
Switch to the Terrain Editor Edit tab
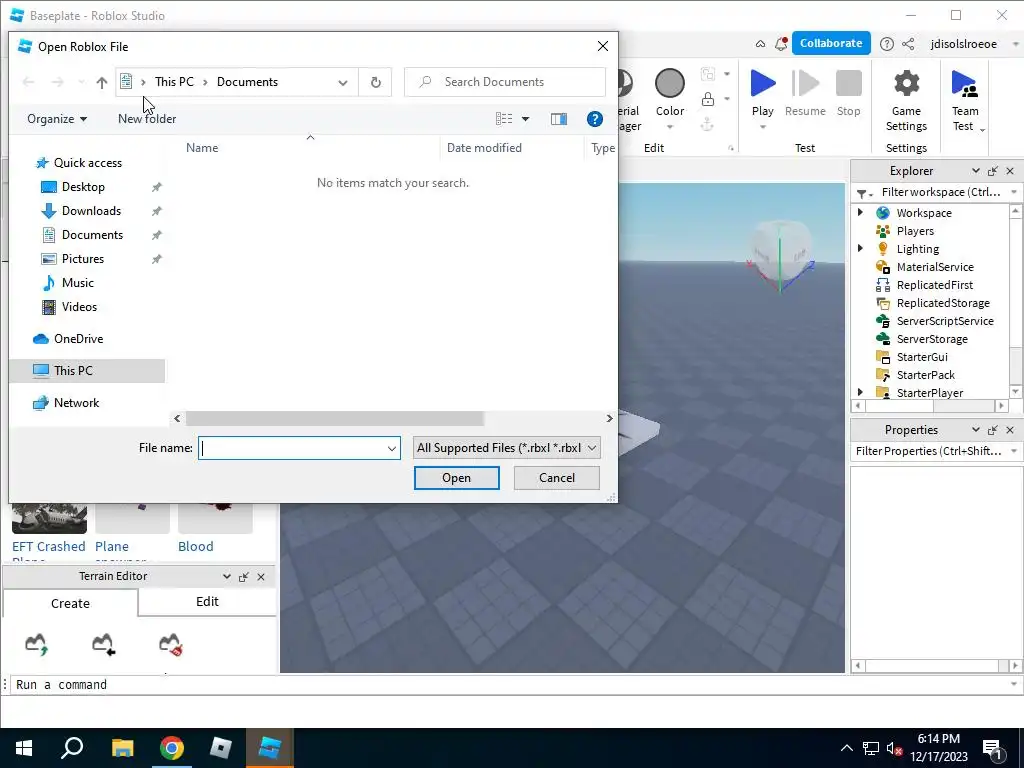(207, 601)
